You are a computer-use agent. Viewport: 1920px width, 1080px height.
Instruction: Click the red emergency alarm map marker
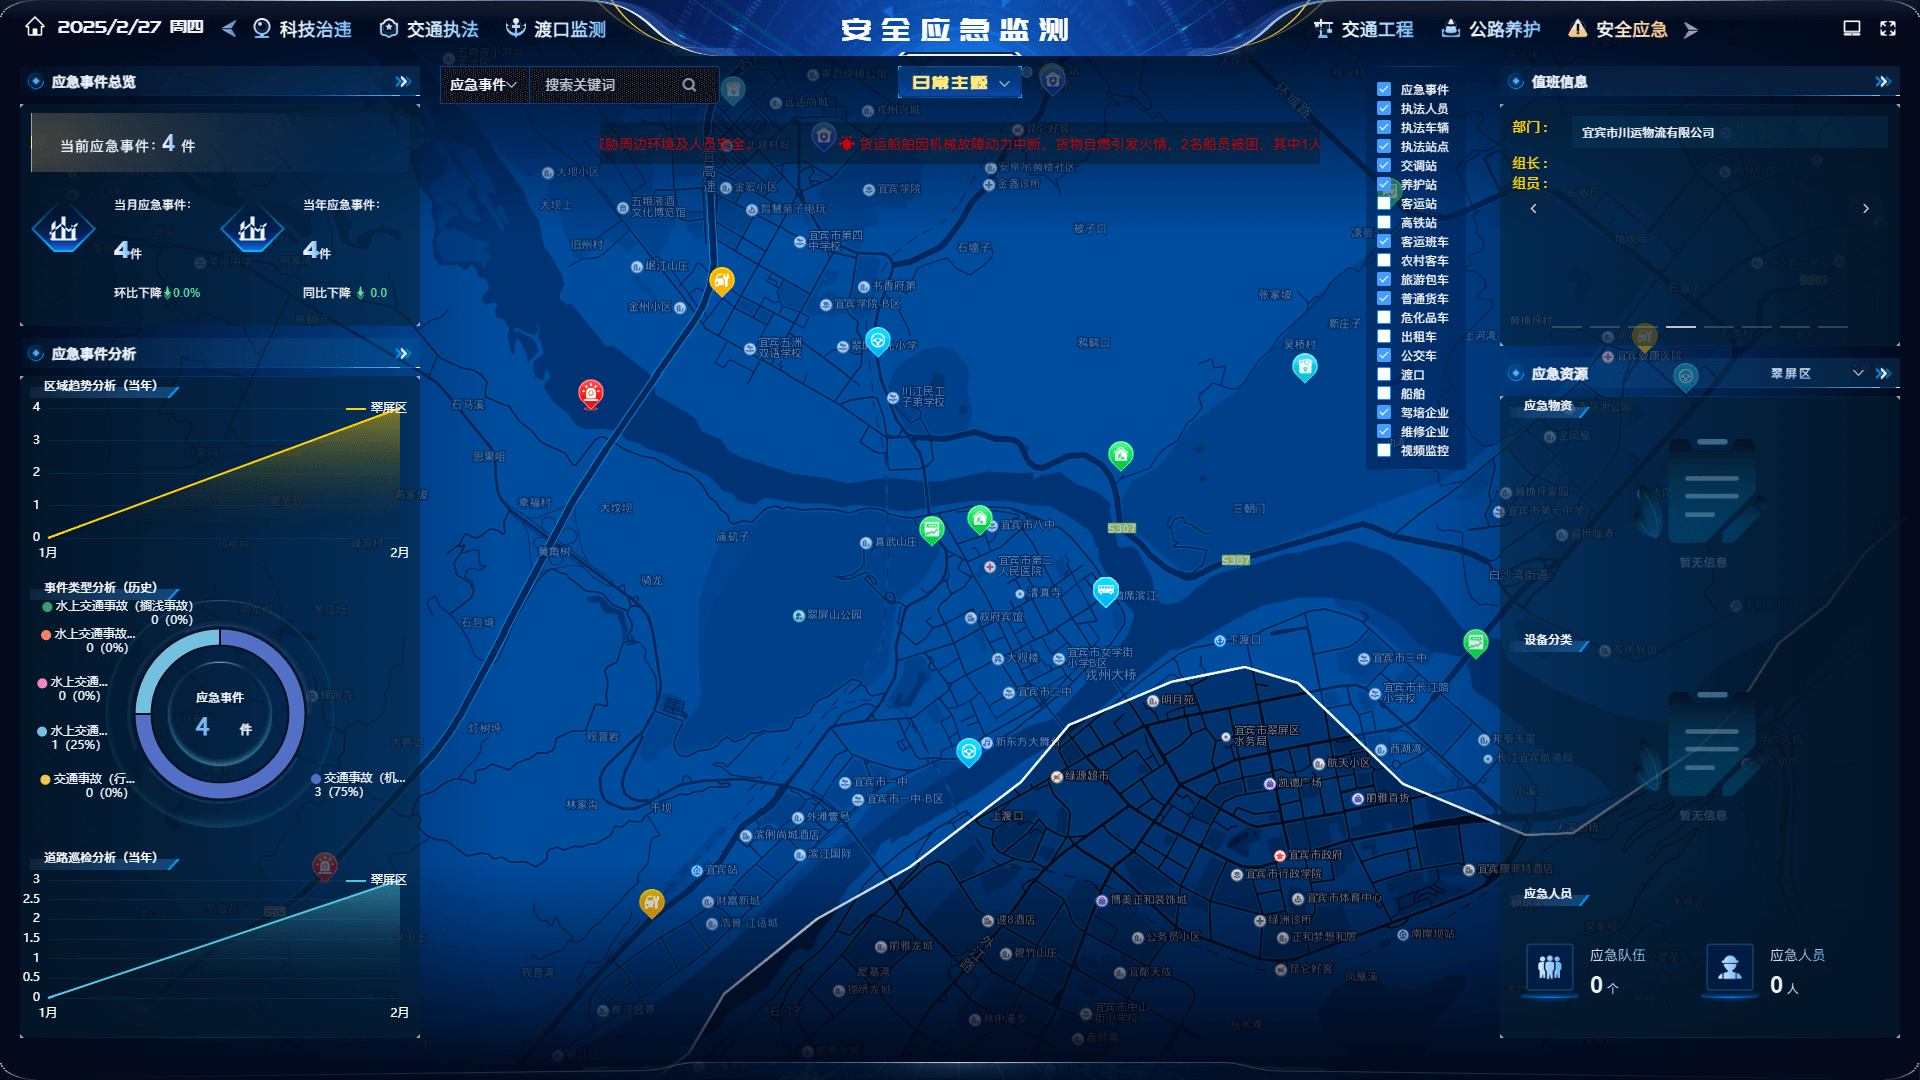pyautogui.click(x=591, y=393)
